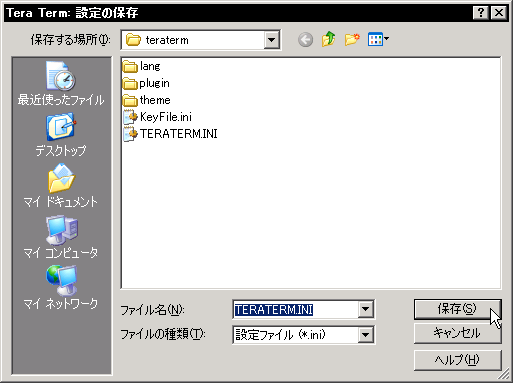Expand the ファイル名 dropdown arrow
Screen dimensions: 513x383
366,310
